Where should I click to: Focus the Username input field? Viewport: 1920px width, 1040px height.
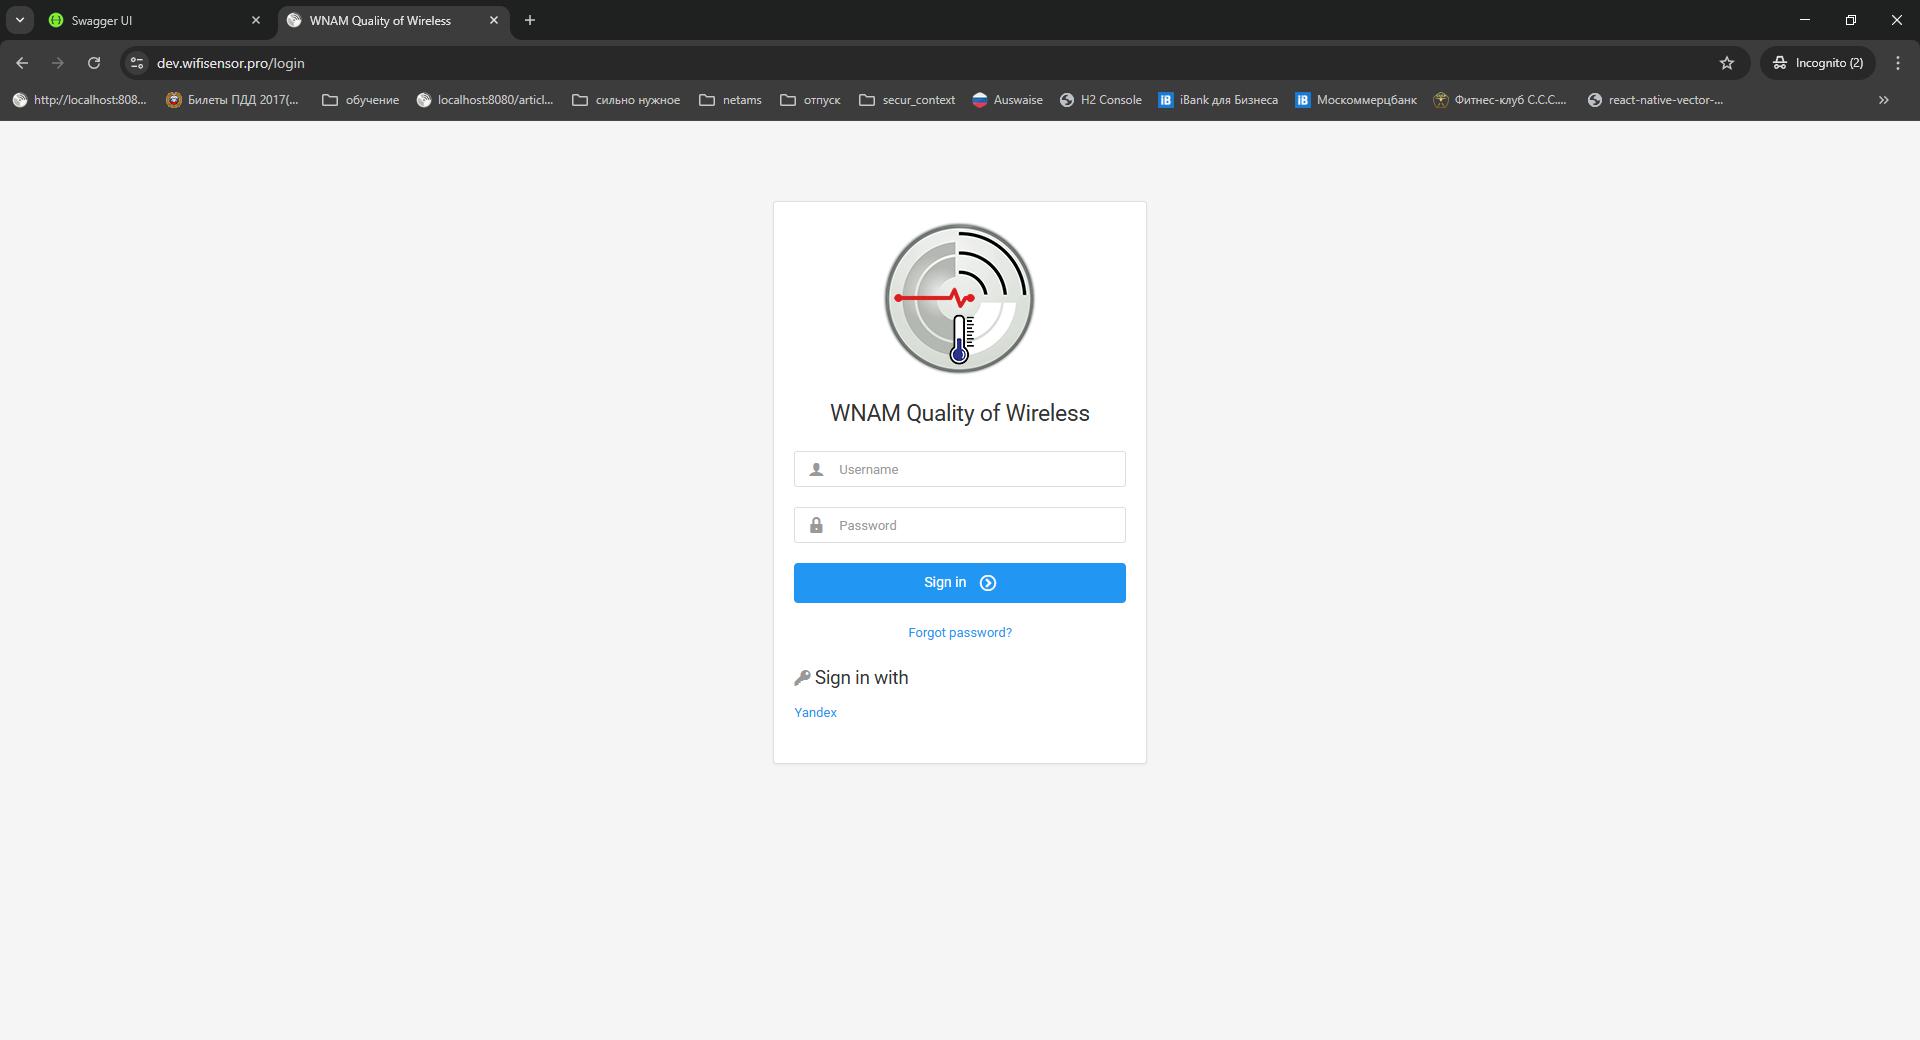tap(975, 469)
